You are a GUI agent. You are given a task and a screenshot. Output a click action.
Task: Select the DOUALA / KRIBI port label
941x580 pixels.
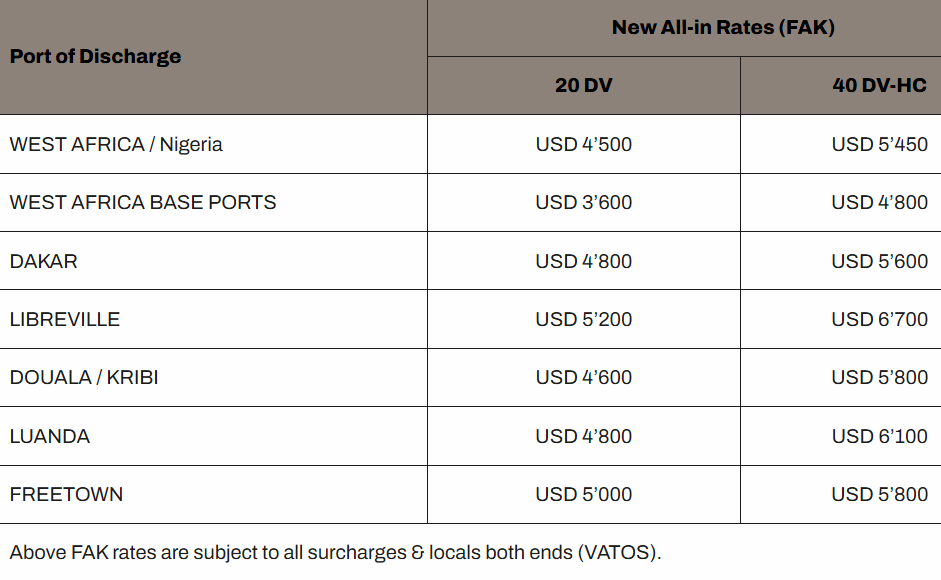click(84, 377)
